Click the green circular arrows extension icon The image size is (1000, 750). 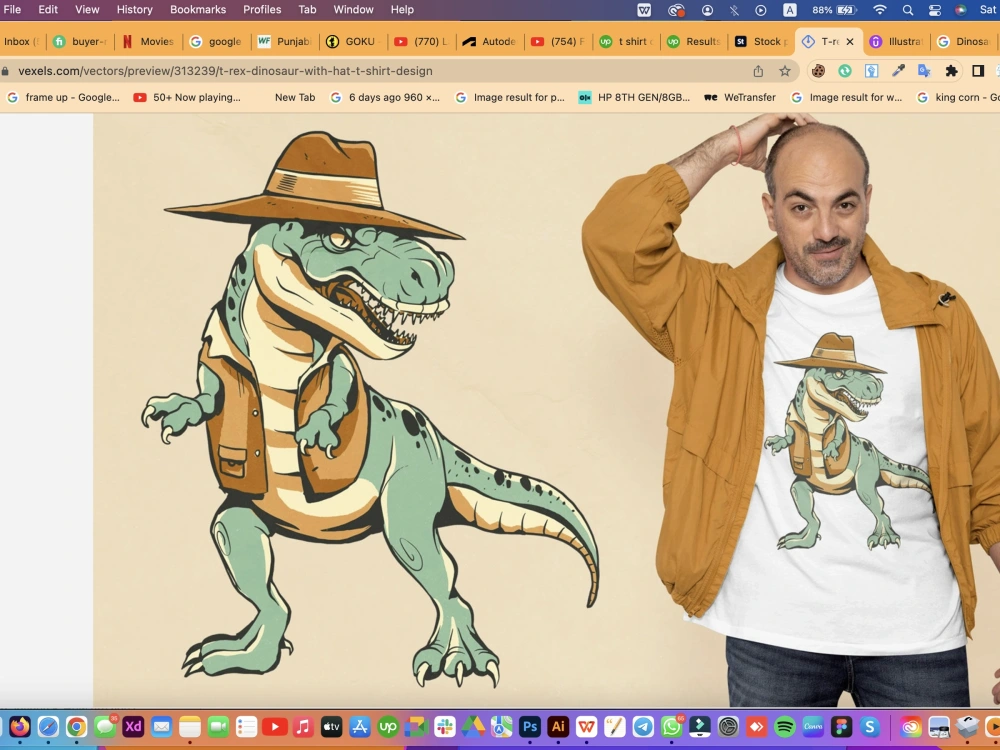click(x=844, y=71)
